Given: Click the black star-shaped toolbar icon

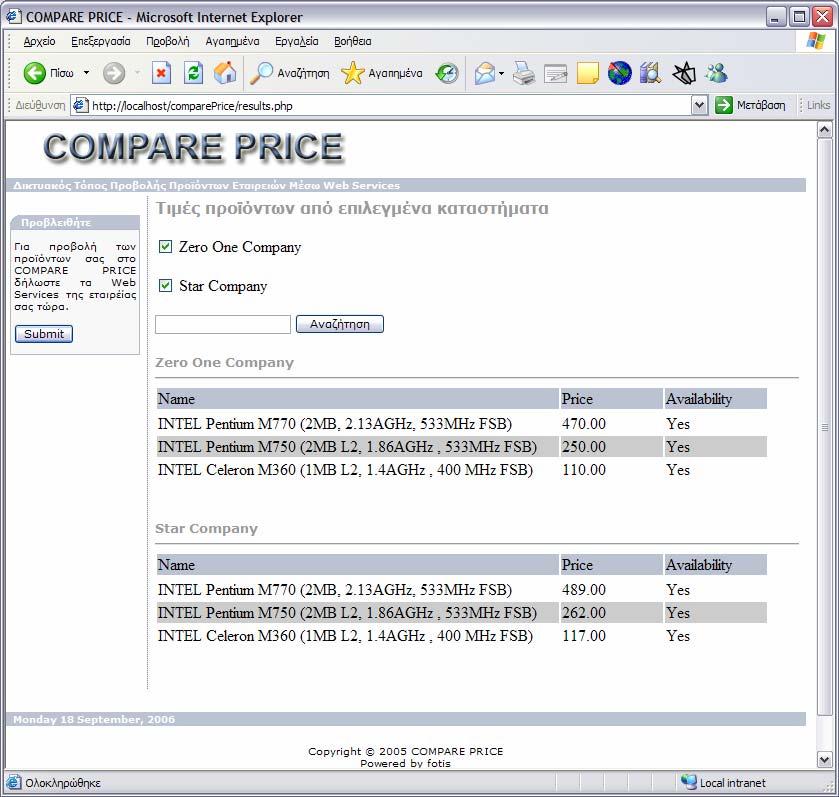Looking at the screenshot, I should 684,73.
